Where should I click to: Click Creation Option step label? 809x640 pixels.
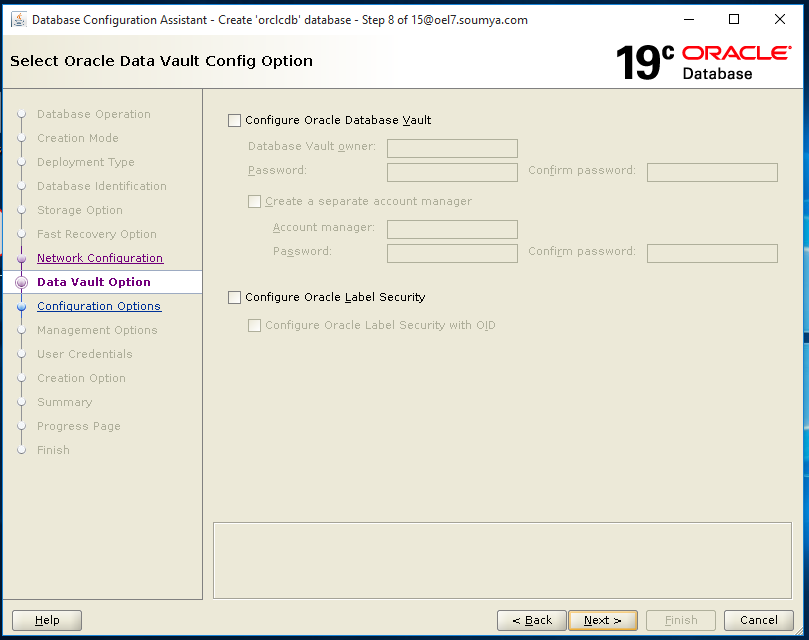(81, 378)
